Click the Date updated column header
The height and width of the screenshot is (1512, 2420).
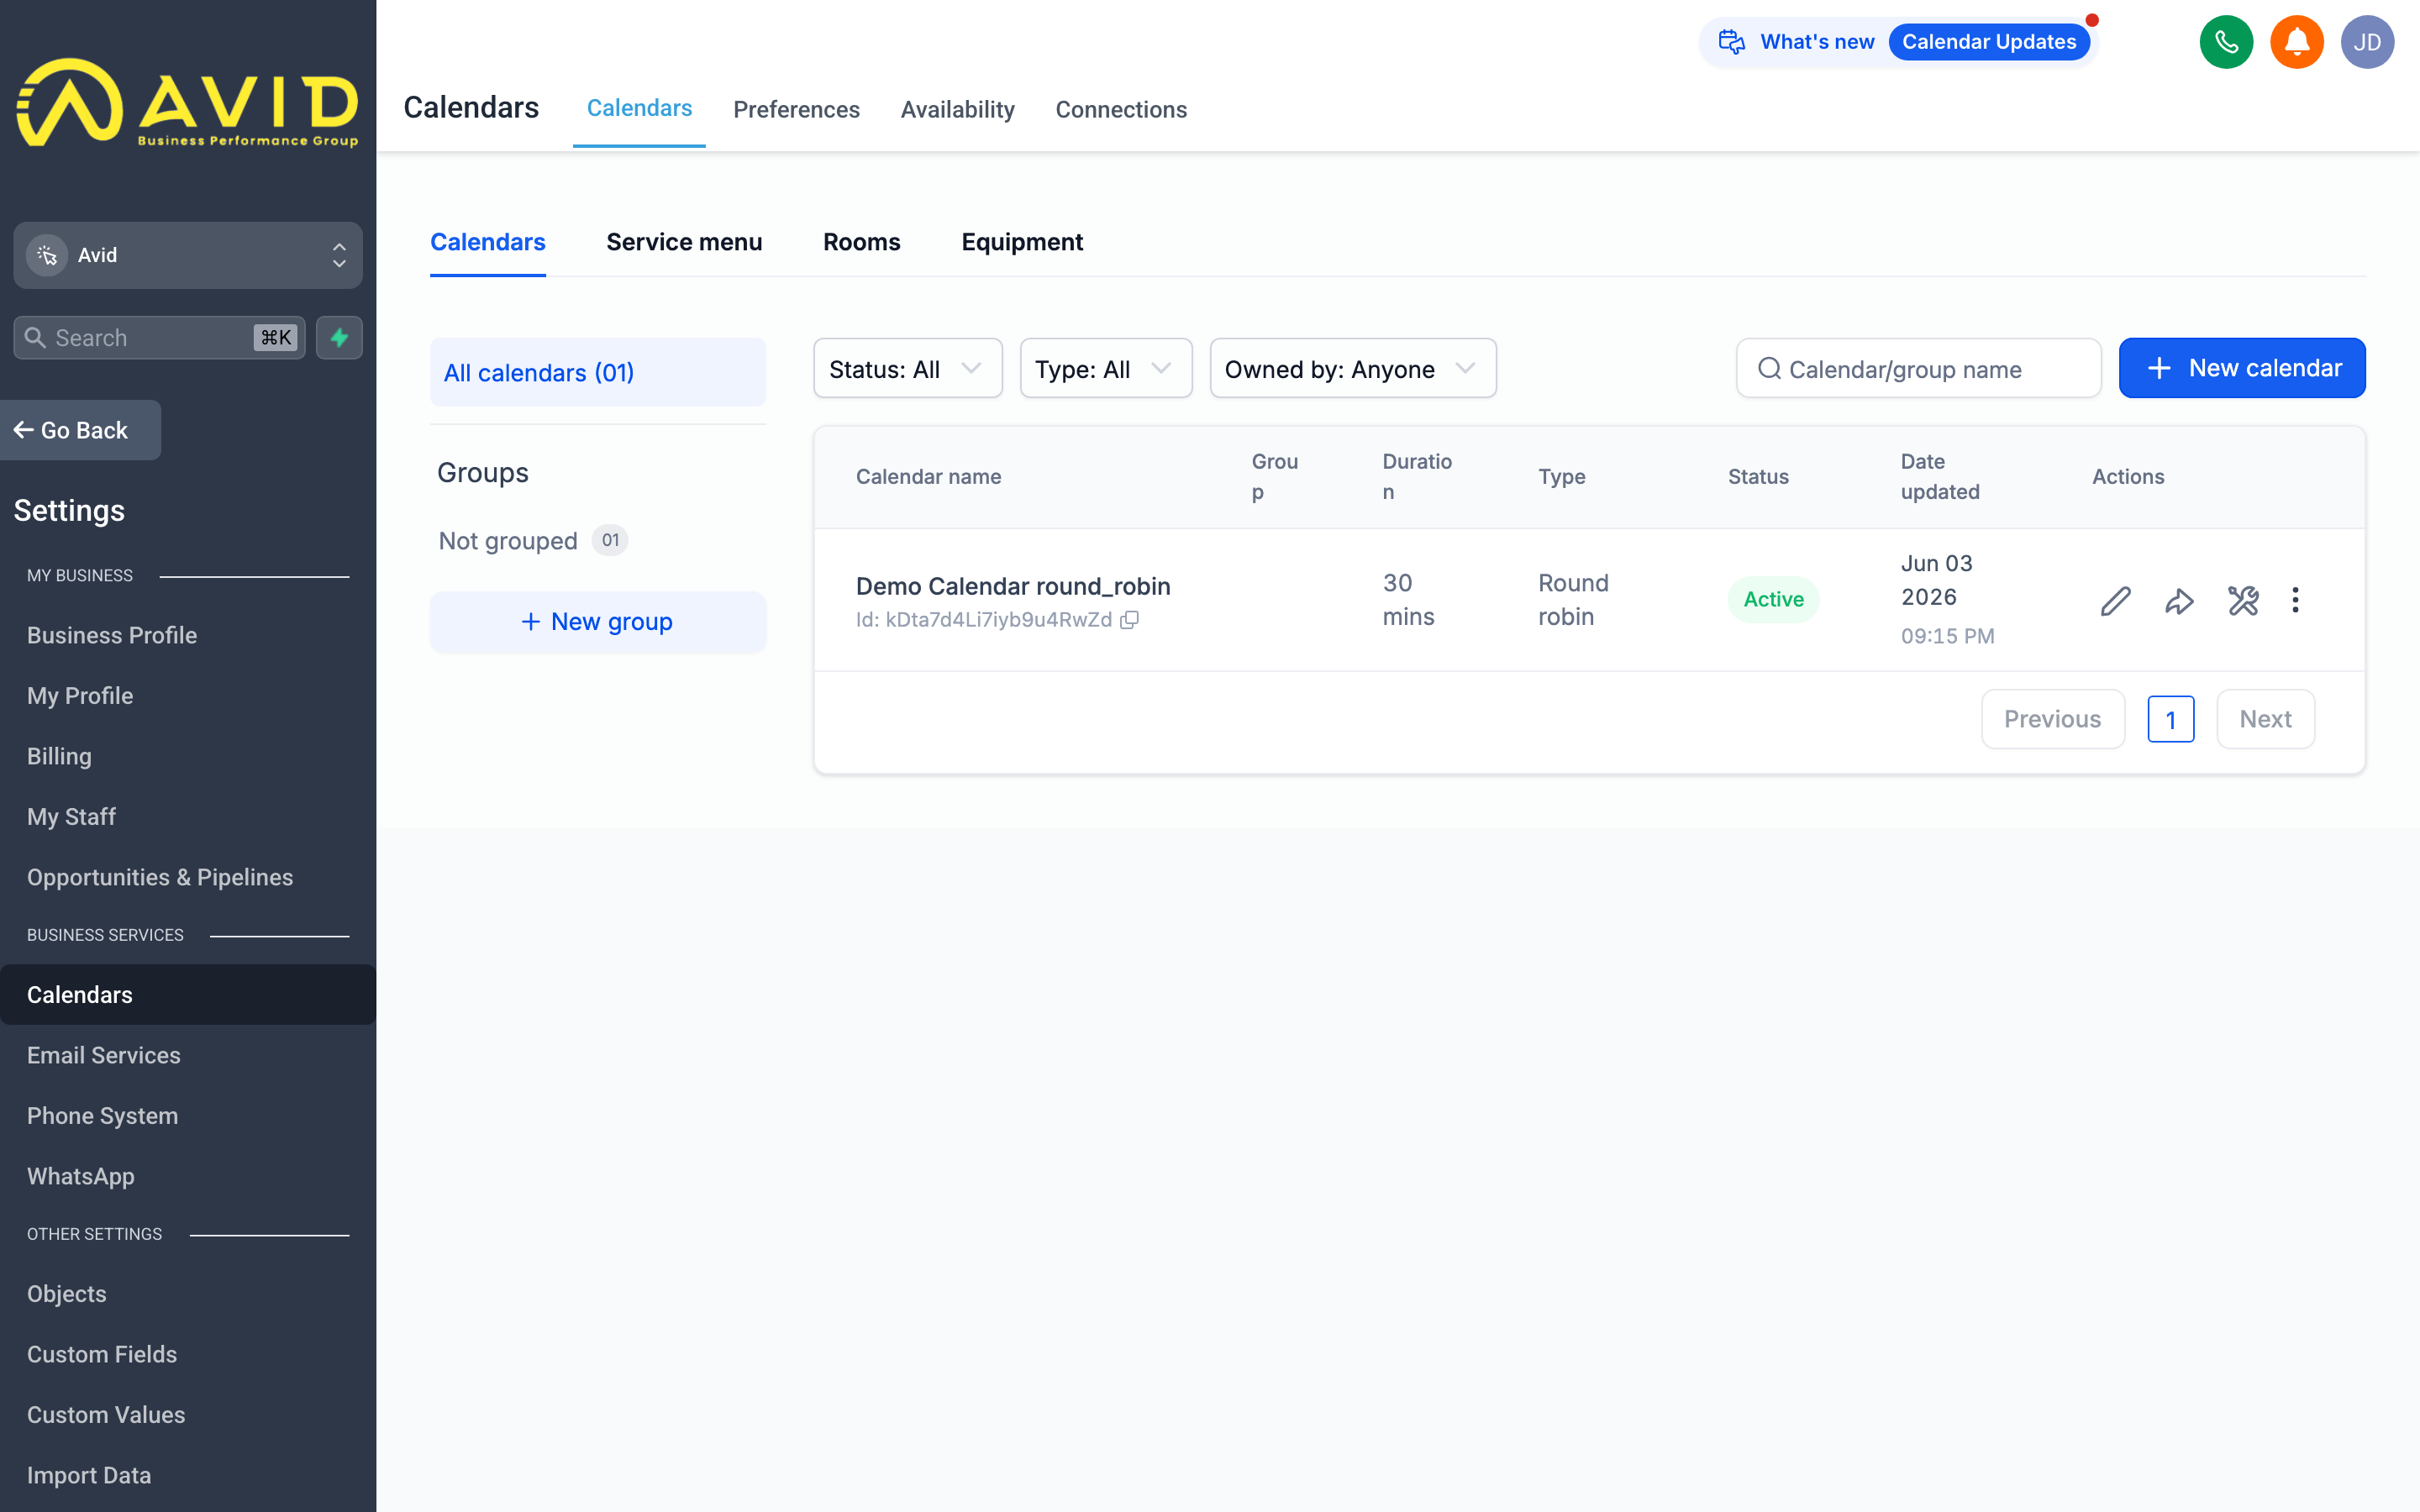point(1940,476)
